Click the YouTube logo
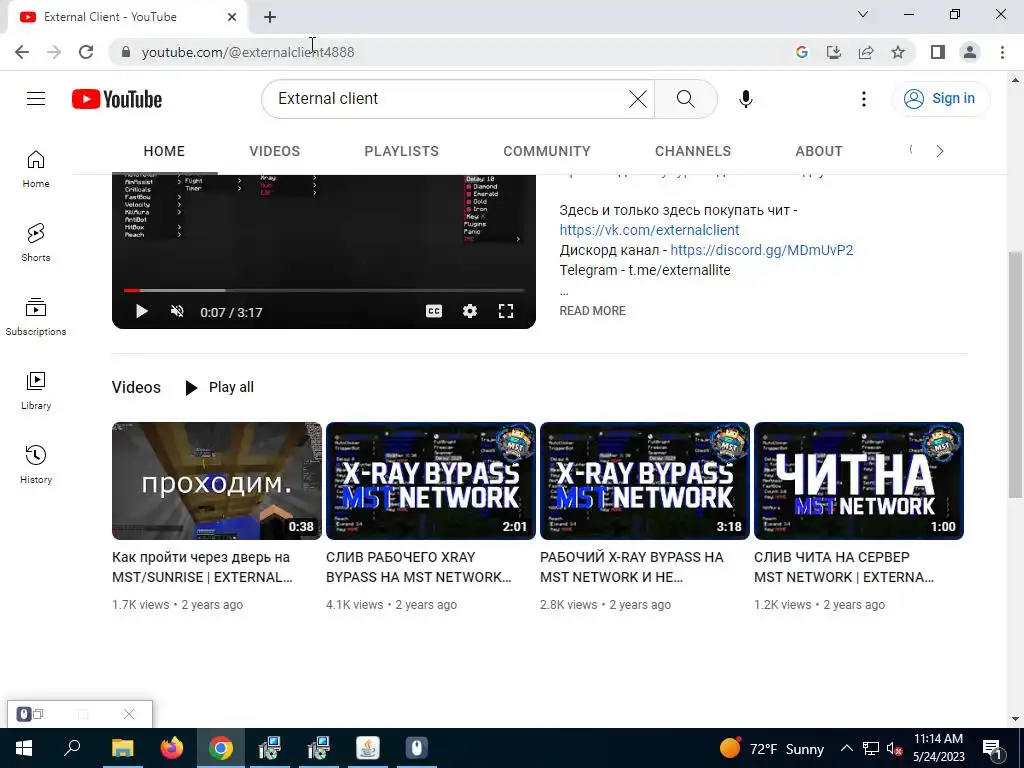Image resolution: width=1024 pixels, height=768 pixels. [x=117, y=99]
